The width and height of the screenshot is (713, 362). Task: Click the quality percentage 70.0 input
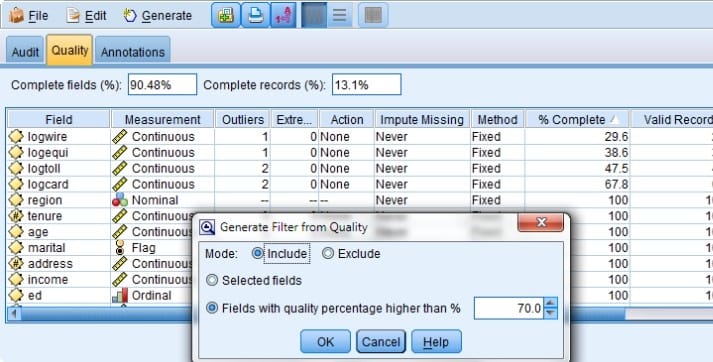(509, 308)
